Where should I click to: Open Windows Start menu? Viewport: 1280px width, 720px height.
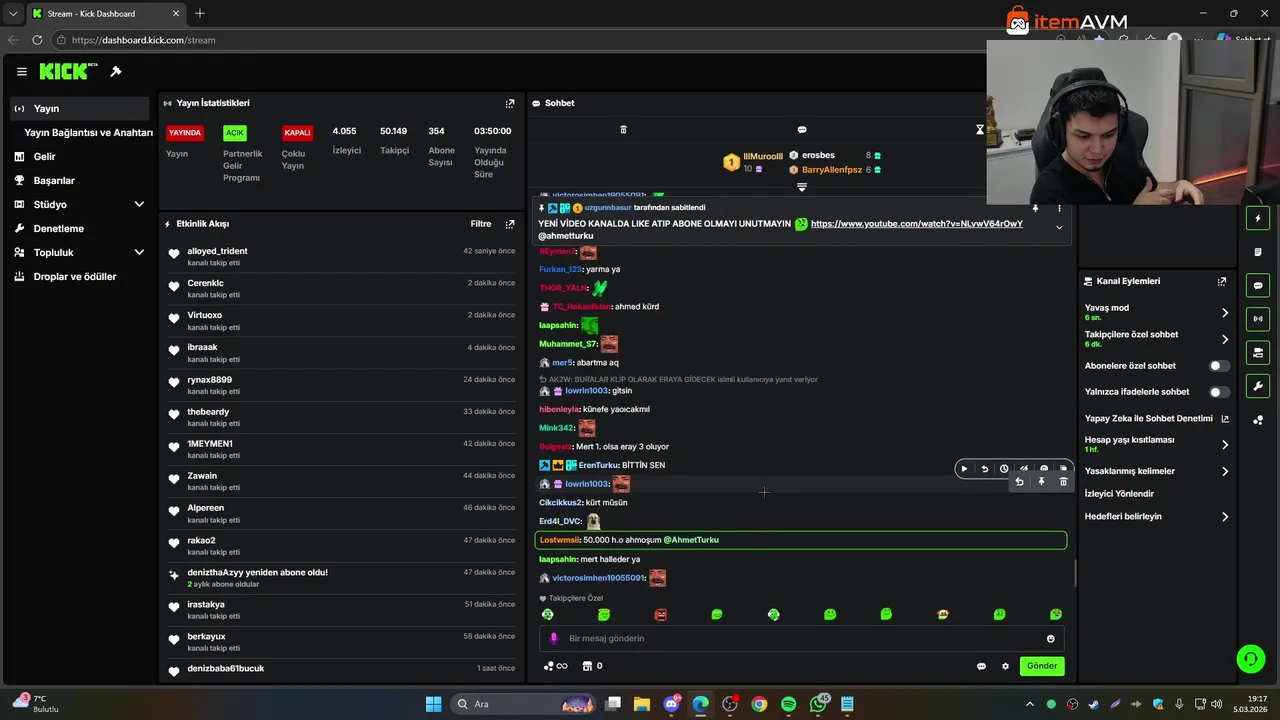click(433, 704)
